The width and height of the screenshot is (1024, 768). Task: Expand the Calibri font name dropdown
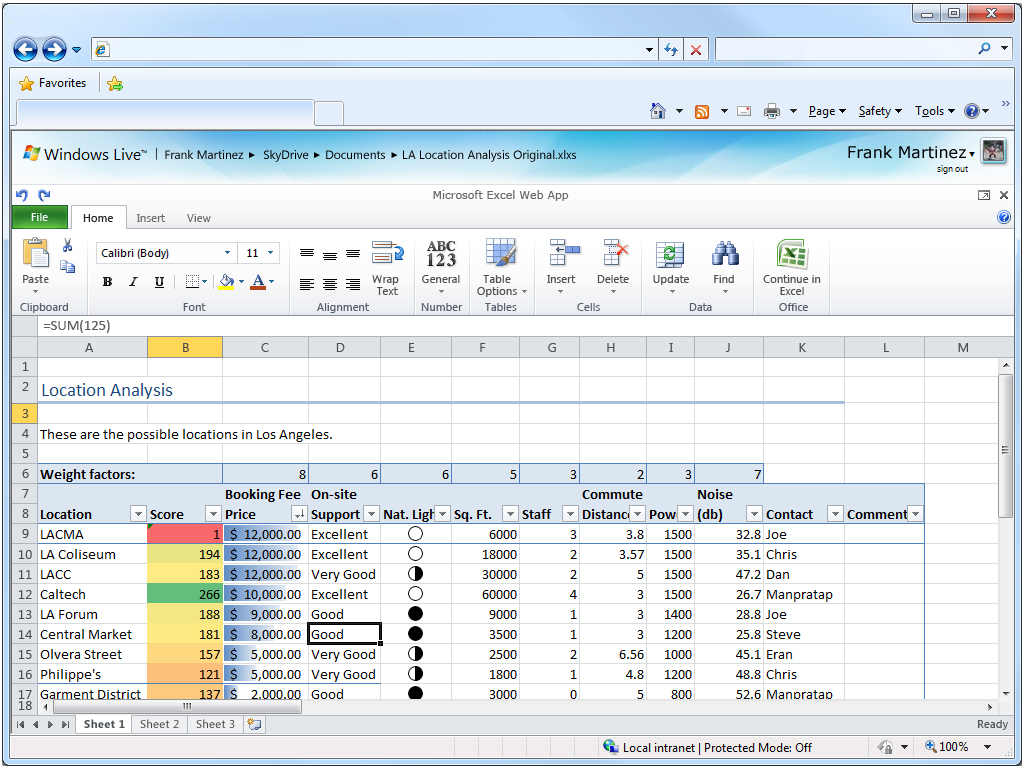(227, 253)
